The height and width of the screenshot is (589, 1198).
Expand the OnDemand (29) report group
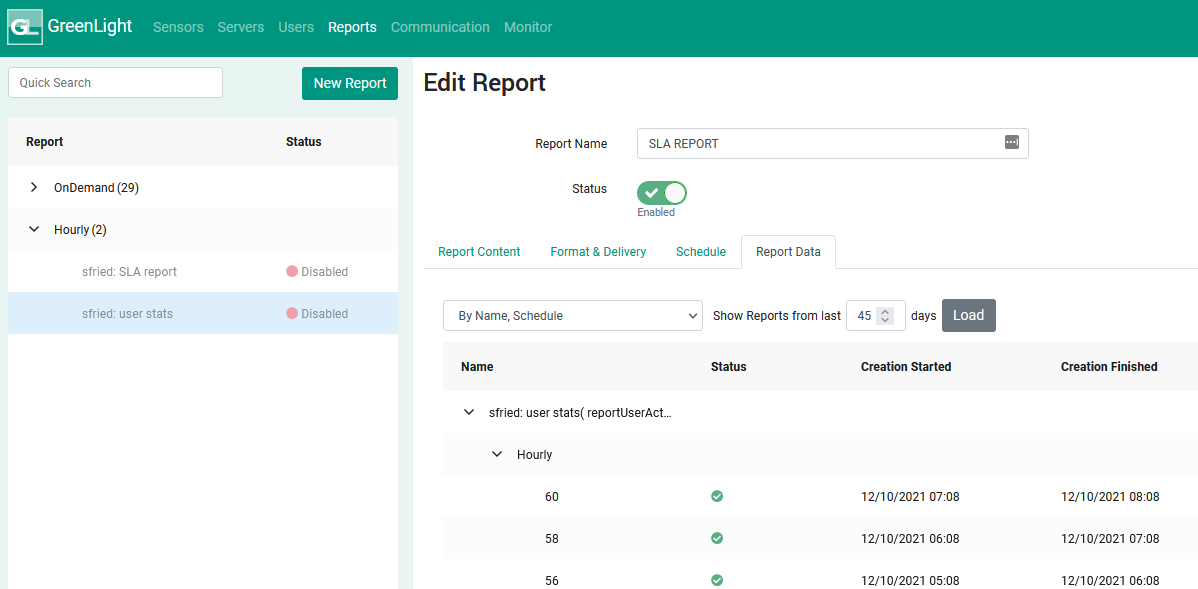click(34, 187)
